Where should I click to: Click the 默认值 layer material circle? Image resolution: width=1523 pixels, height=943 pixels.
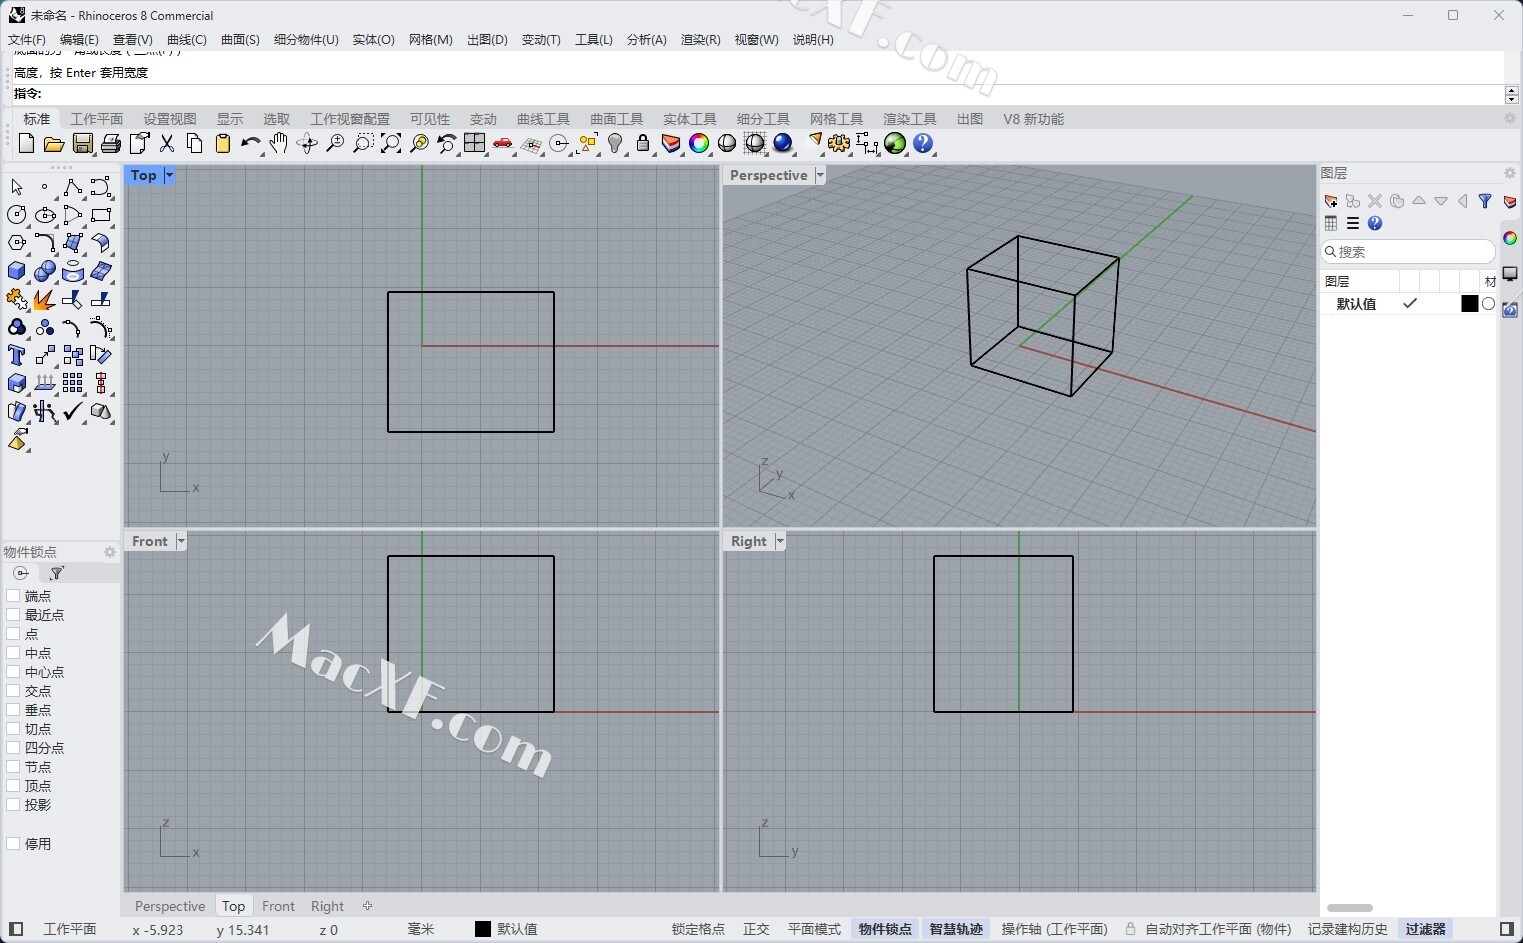coord(1488,304)
